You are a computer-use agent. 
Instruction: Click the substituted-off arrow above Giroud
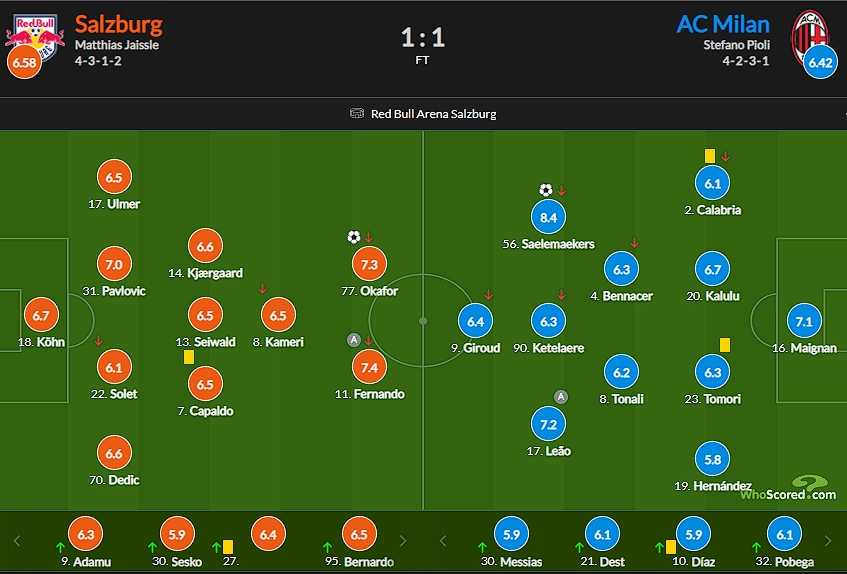click(488, 294)
